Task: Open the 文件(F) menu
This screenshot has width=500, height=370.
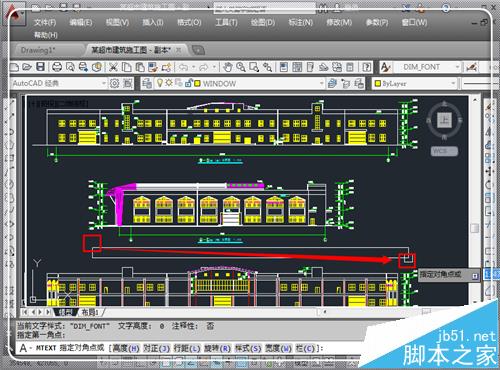Action: click(45, 23)
